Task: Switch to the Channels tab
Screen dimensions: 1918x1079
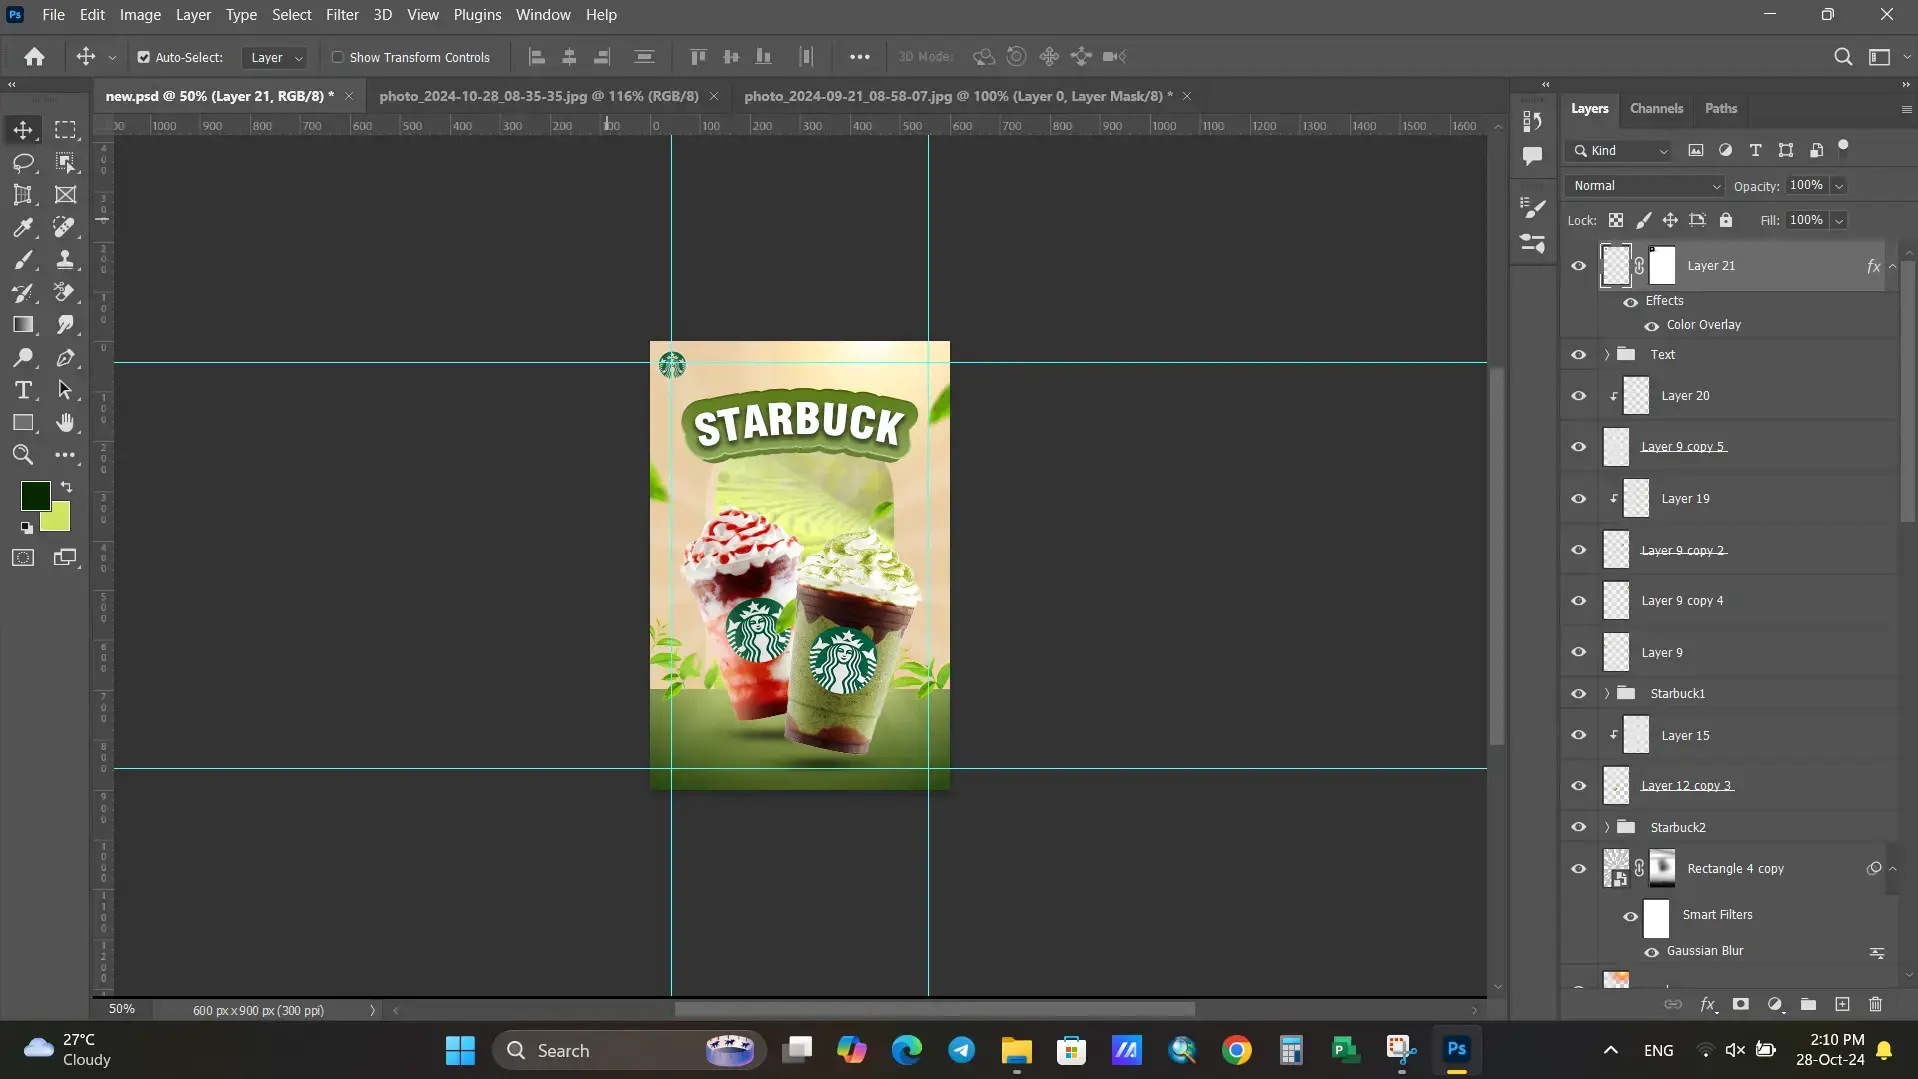Action: [1656, 109]
